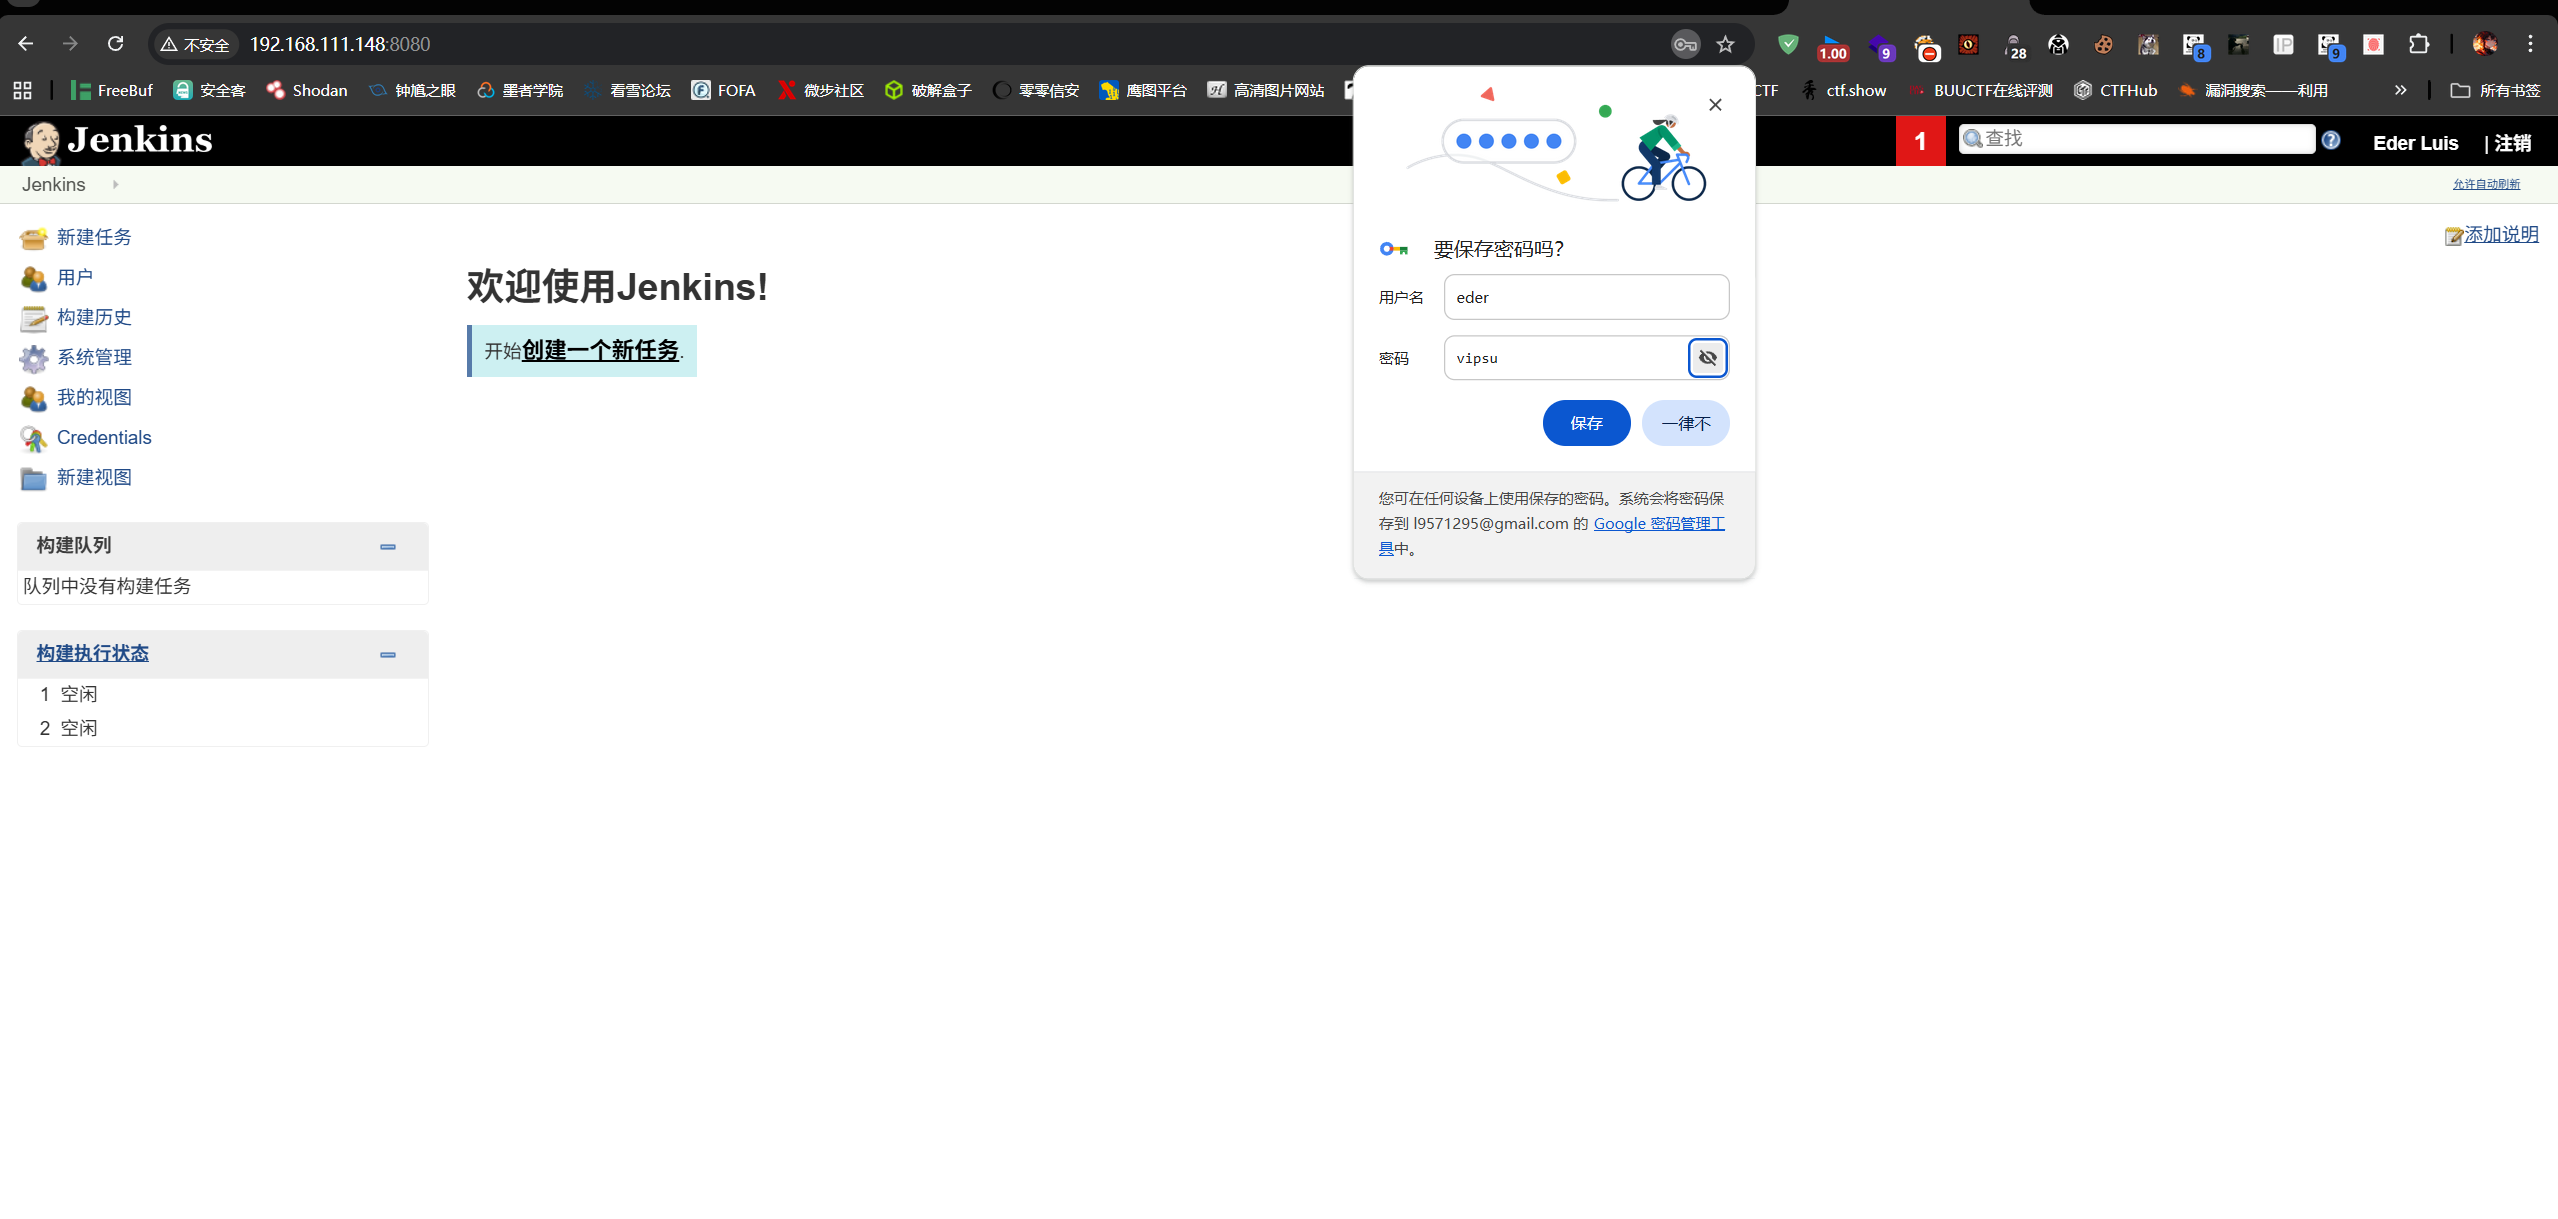Open browser extensions puzzle icon
This screenshot has height=1219, width=2558.
[2418, 44]
